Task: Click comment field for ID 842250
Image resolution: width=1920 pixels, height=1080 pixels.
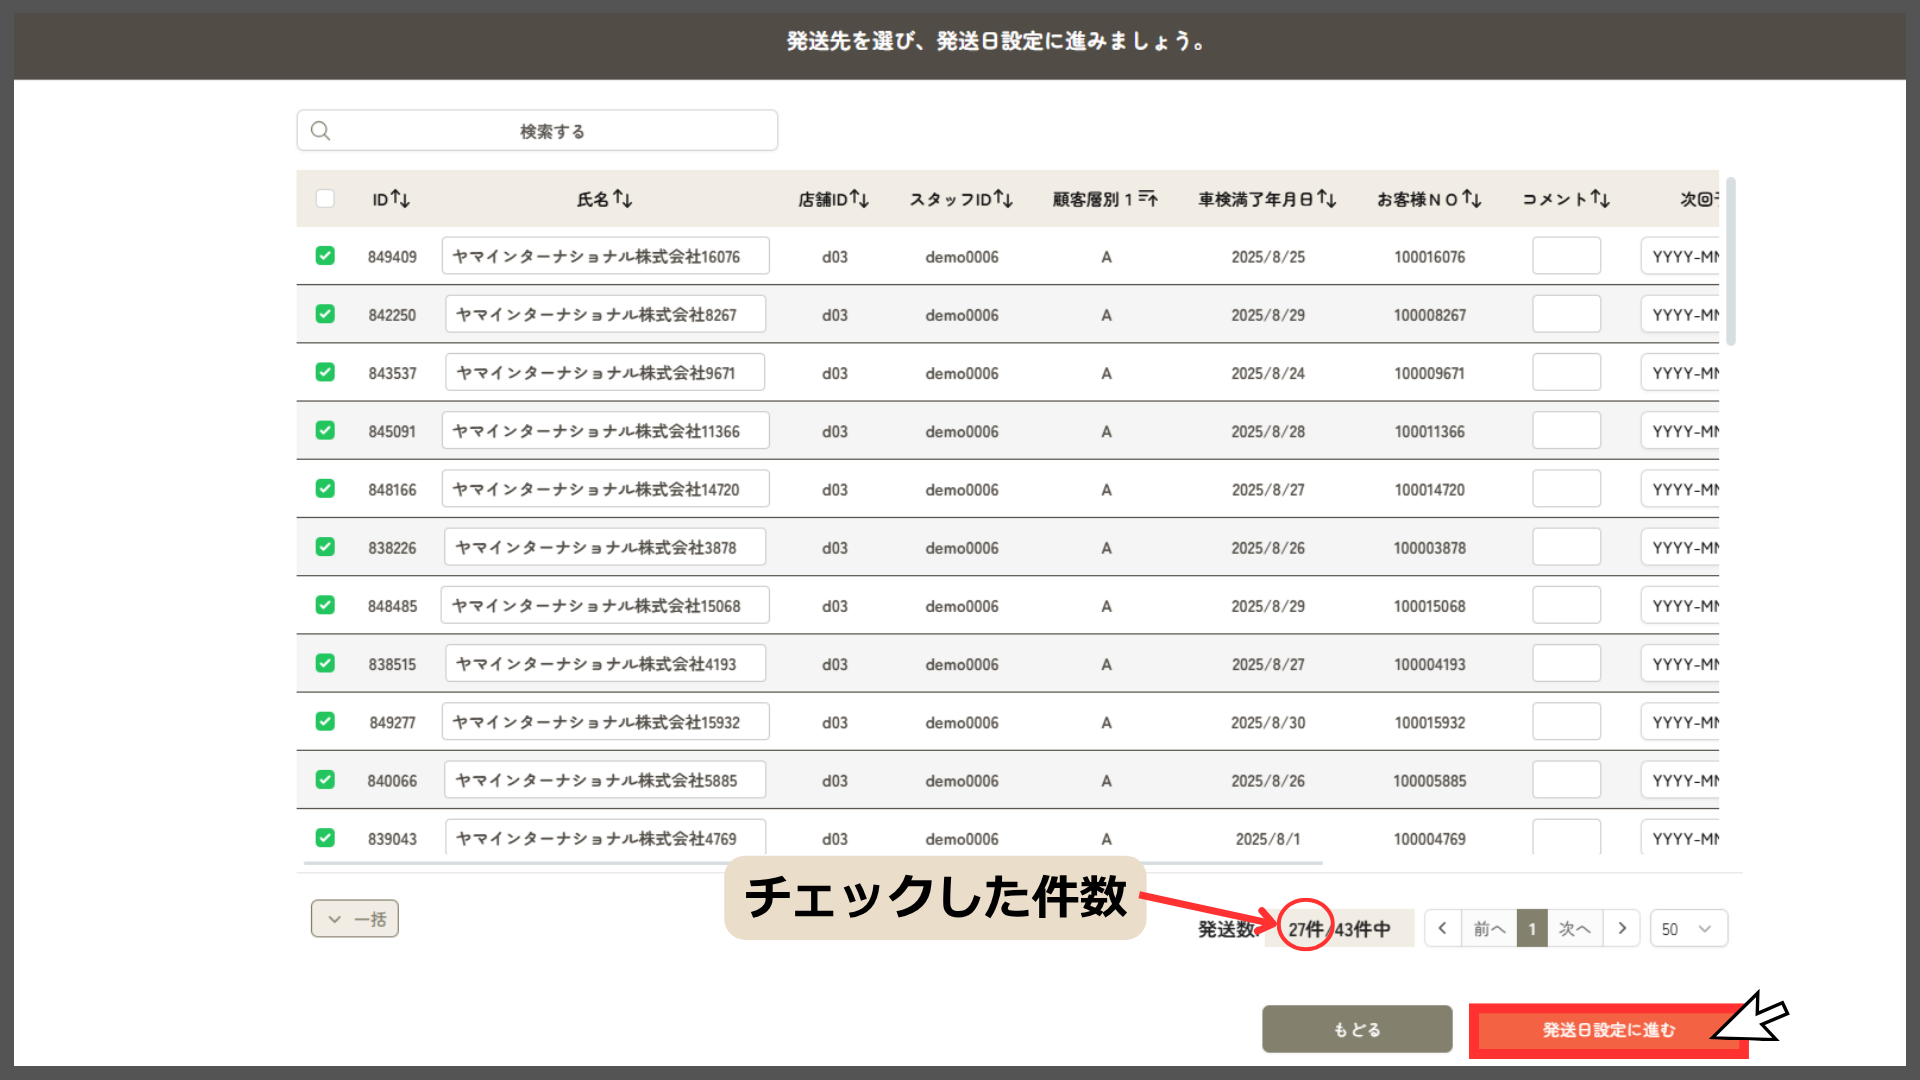Action: click(x=1566, y=314)
